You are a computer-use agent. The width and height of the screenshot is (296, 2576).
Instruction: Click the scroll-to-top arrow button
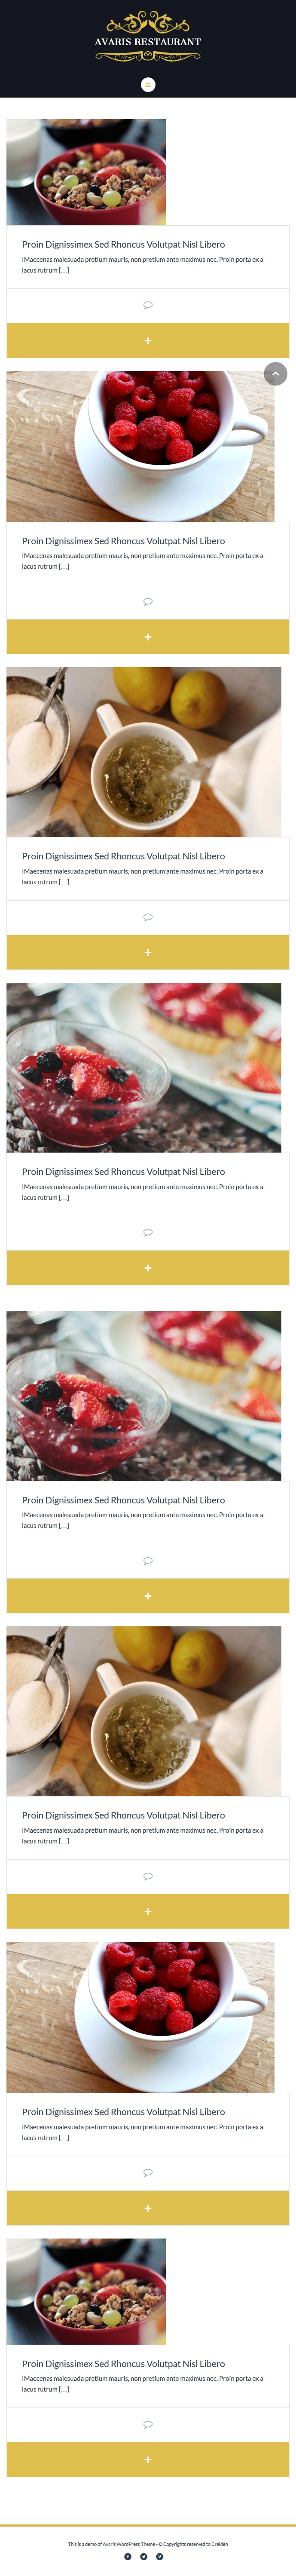pyautogui.click(x=276, y=373)
